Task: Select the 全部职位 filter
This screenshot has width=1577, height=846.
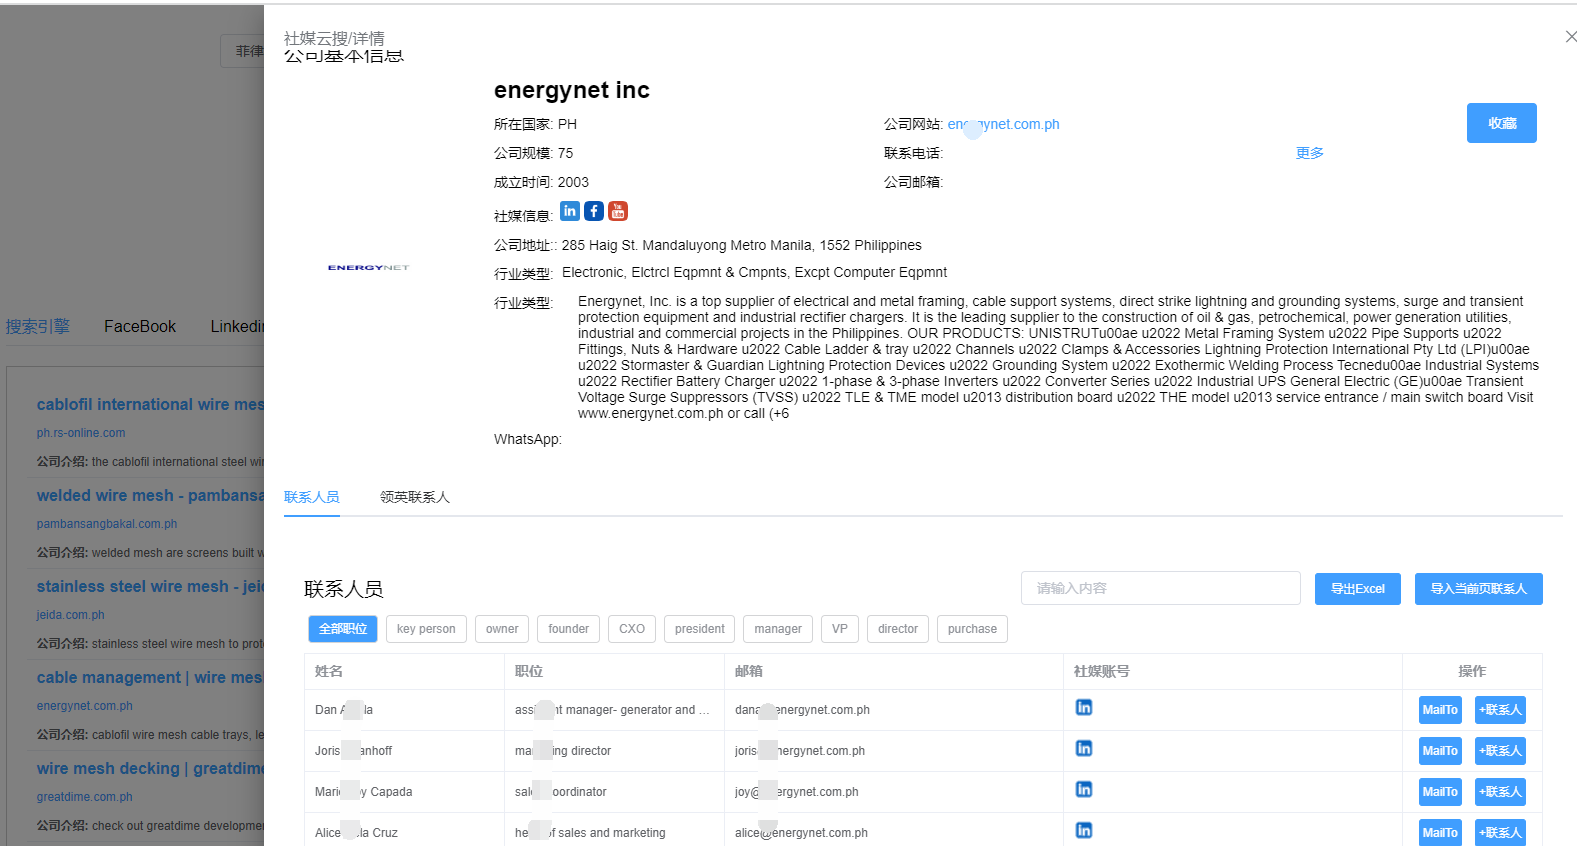Action: (x=343, y=629)
